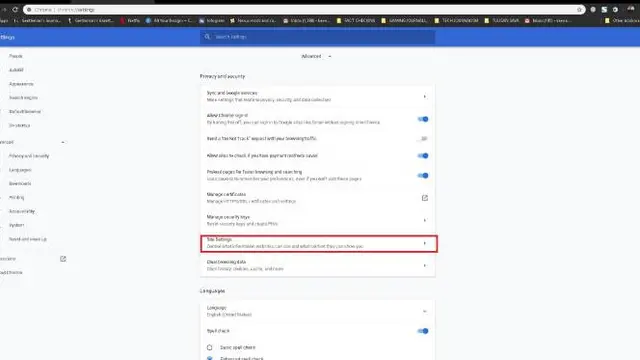640x360 pixels.
Task: Toggle the Spell check switch
Action: (423, 331)
